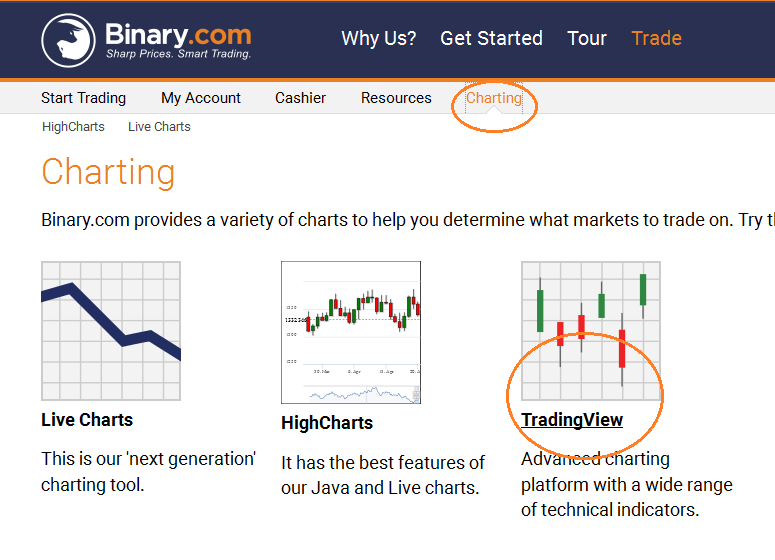775x560 pixels.
Task: Select the circled Charting tab
Action: coord(494,98)
